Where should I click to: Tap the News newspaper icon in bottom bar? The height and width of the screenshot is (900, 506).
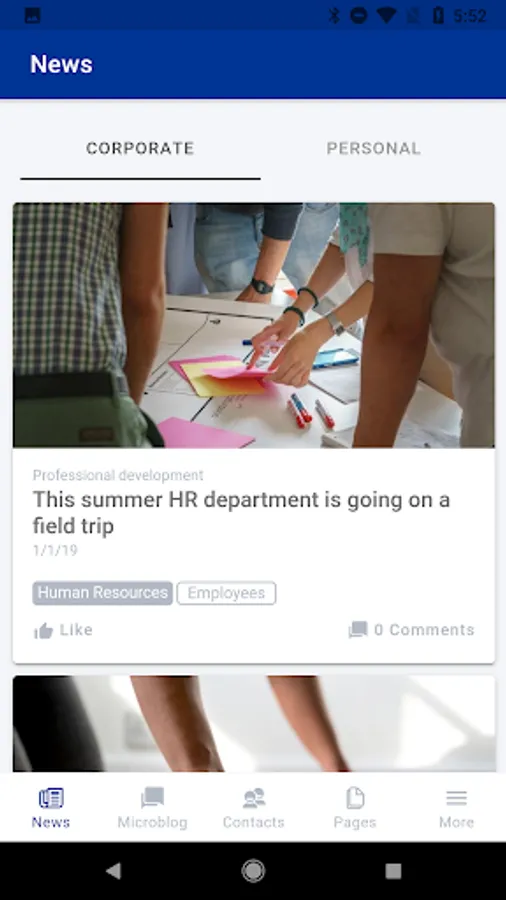click(50, 797)
